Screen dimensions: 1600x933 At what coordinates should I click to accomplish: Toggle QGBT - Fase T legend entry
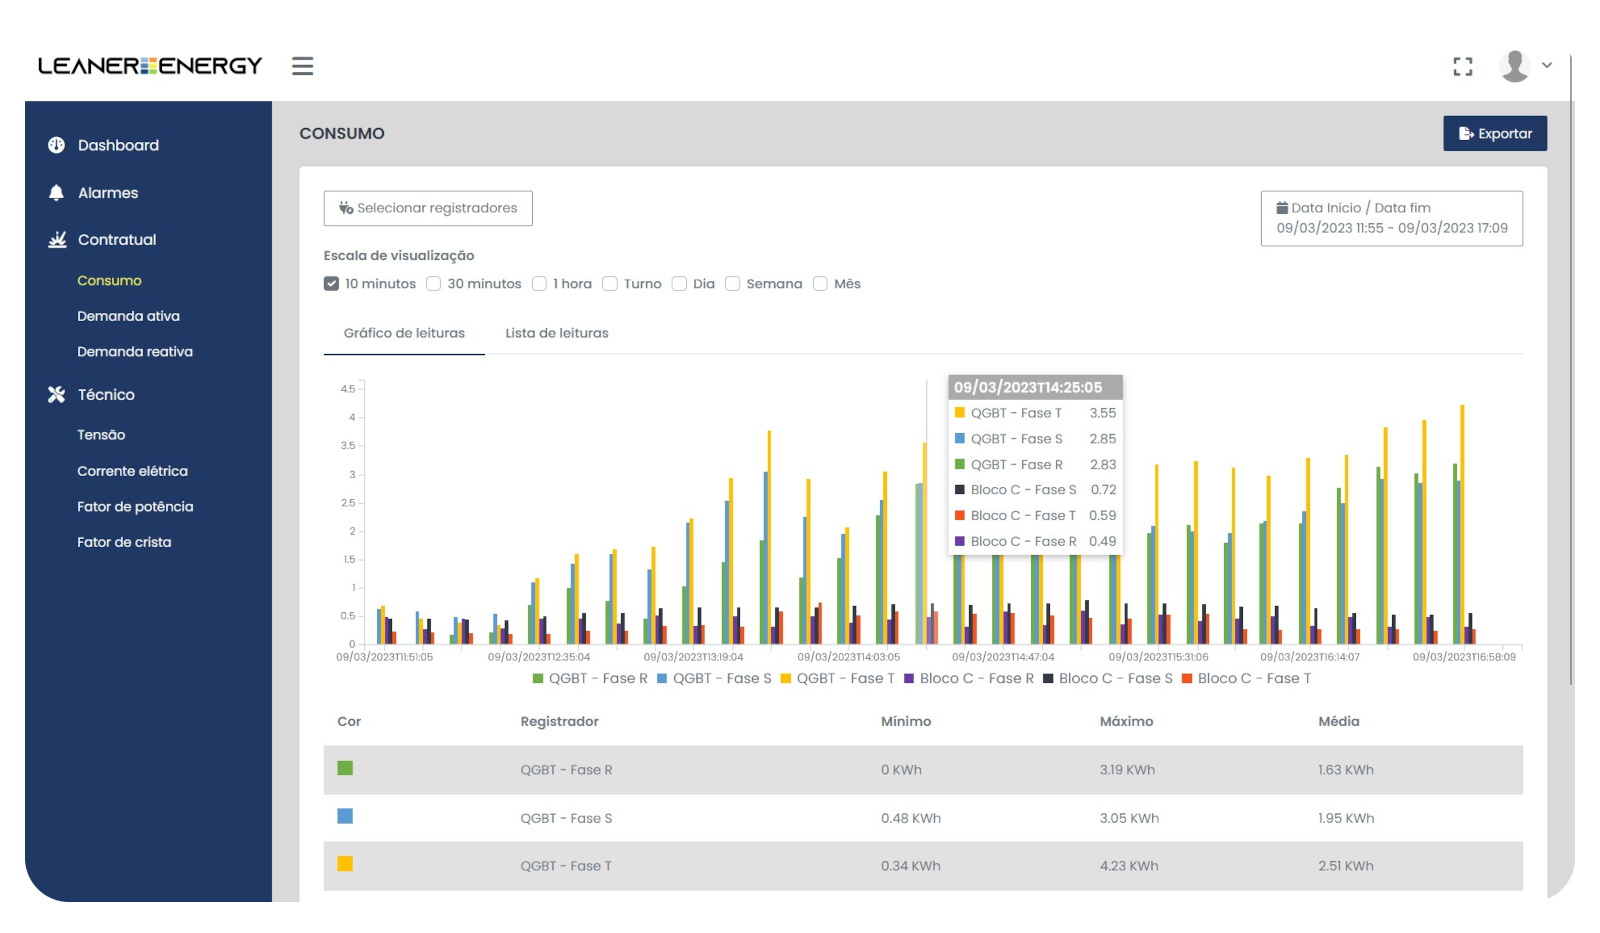[838, 679]
